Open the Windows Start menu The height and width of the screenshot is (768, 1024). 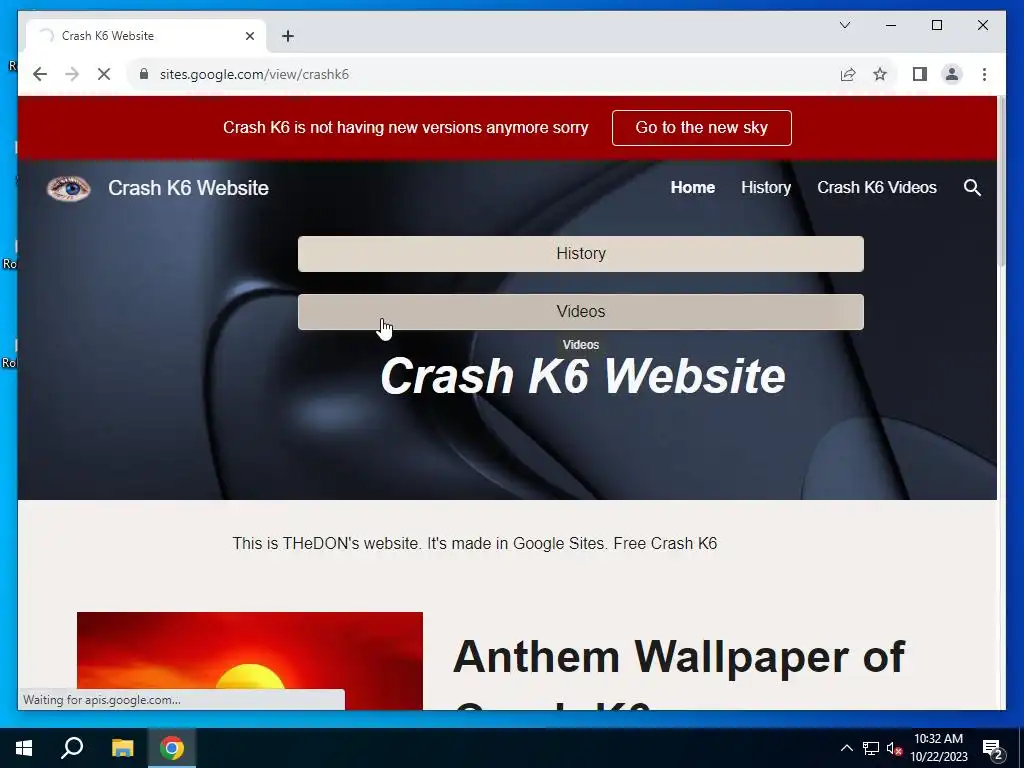click(24, 748)
